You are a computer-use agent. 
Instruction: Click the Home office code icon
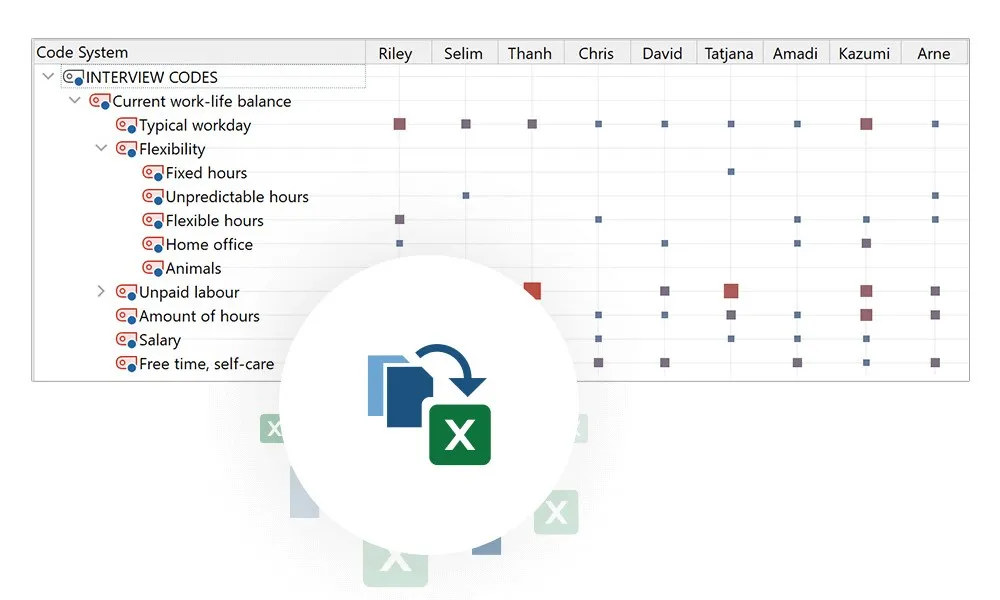click(152, 245)
